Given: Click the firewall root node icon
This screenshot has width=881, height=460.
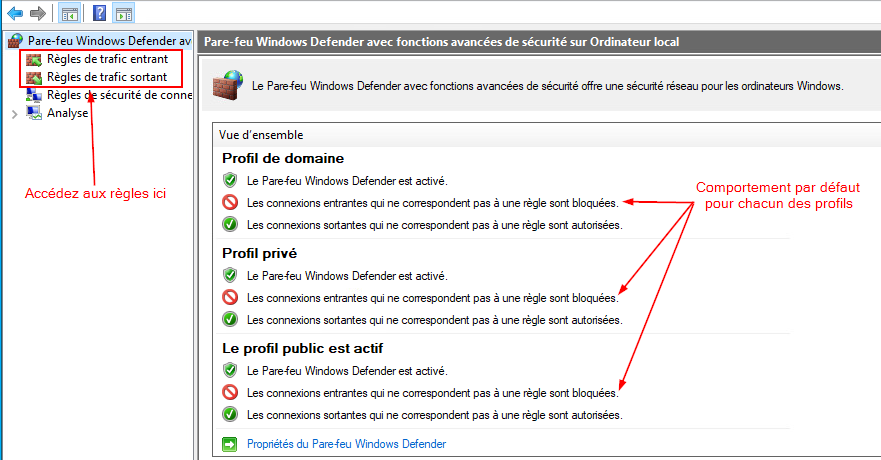Looking at the screenshot, I should point(16,41).
